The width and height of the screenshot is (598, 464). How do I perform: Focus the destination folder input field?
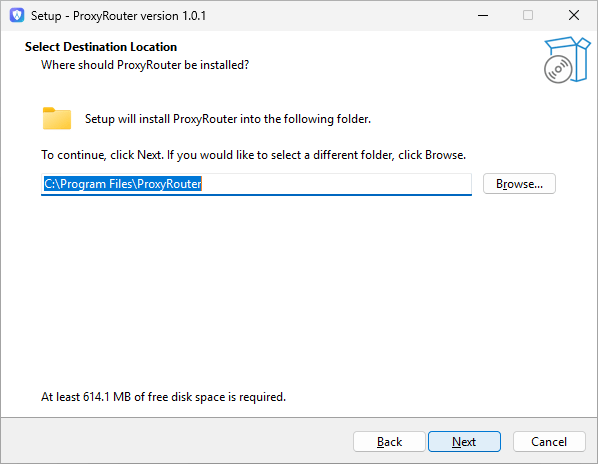(x=256, y=184)
